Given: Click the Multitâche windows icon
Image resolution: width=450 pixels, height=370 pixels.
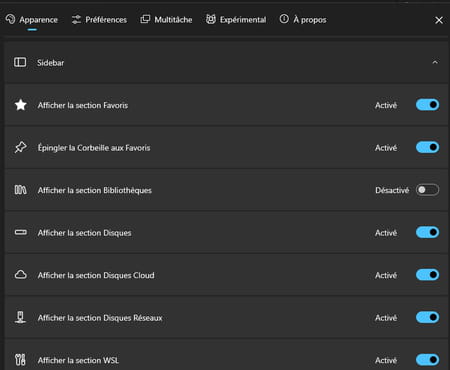Looking at the screenshot, I should click(145, 19).
